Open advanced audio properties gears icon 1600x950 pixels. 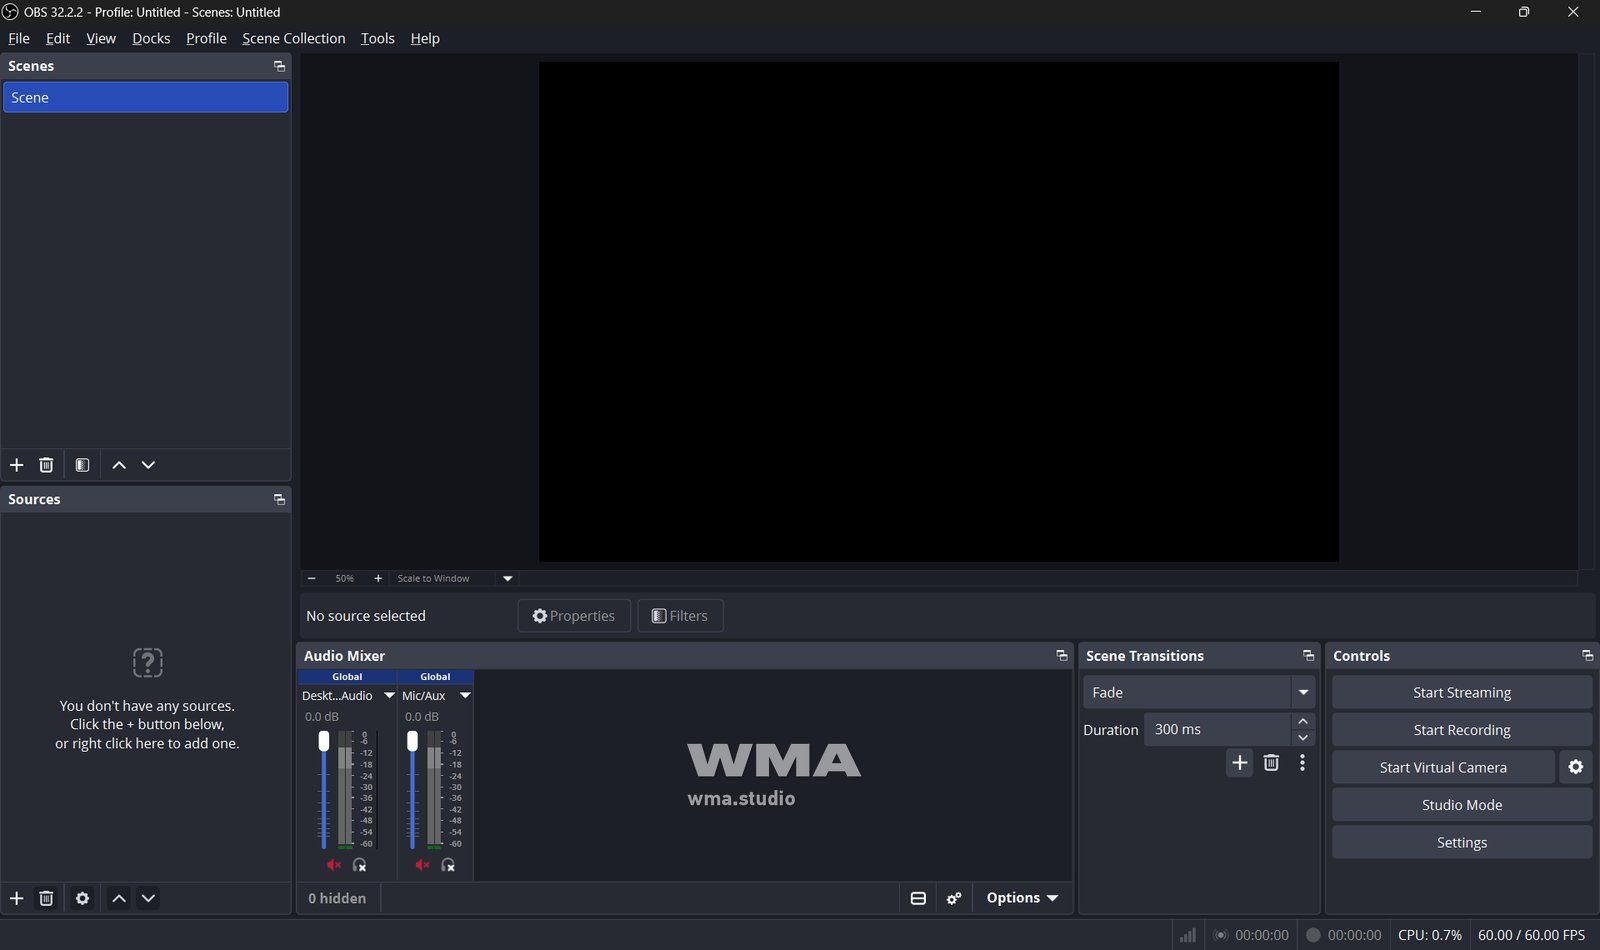pyautogui.click(x=954, y=898)
